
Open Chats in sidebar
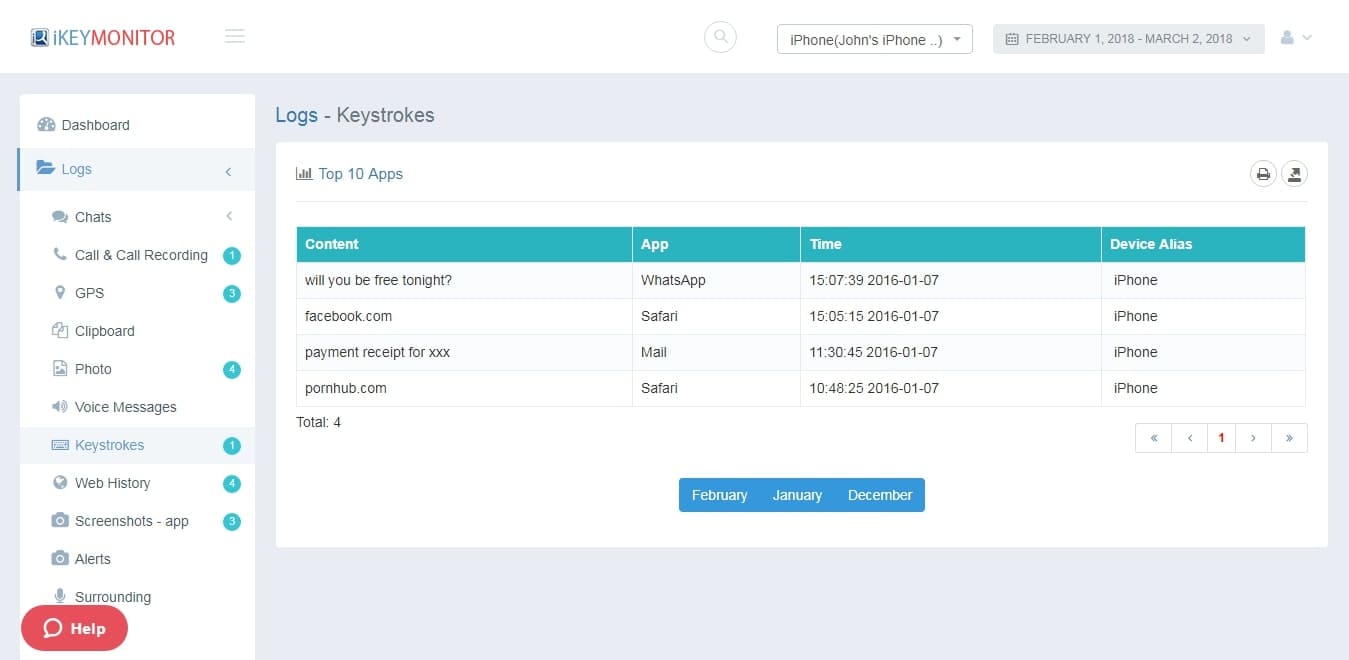(x=93, y=217)
